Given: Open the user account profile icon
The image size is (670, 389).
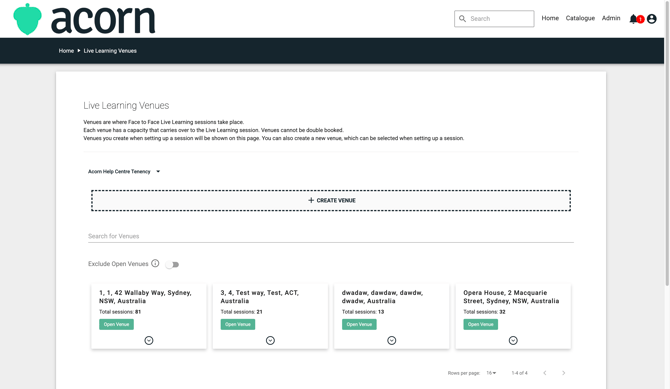Looking at the screenshot, I should coord(652,19).
